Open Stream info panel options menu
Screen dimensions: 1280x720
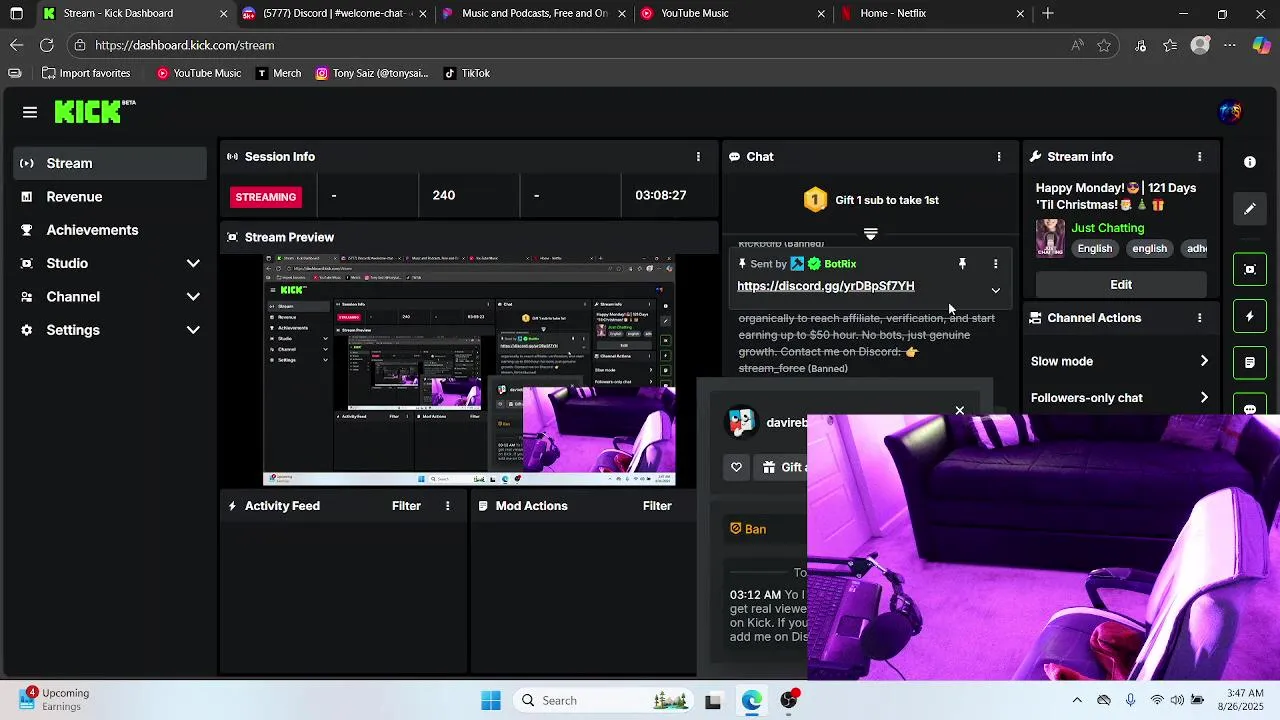(1199, 157)
